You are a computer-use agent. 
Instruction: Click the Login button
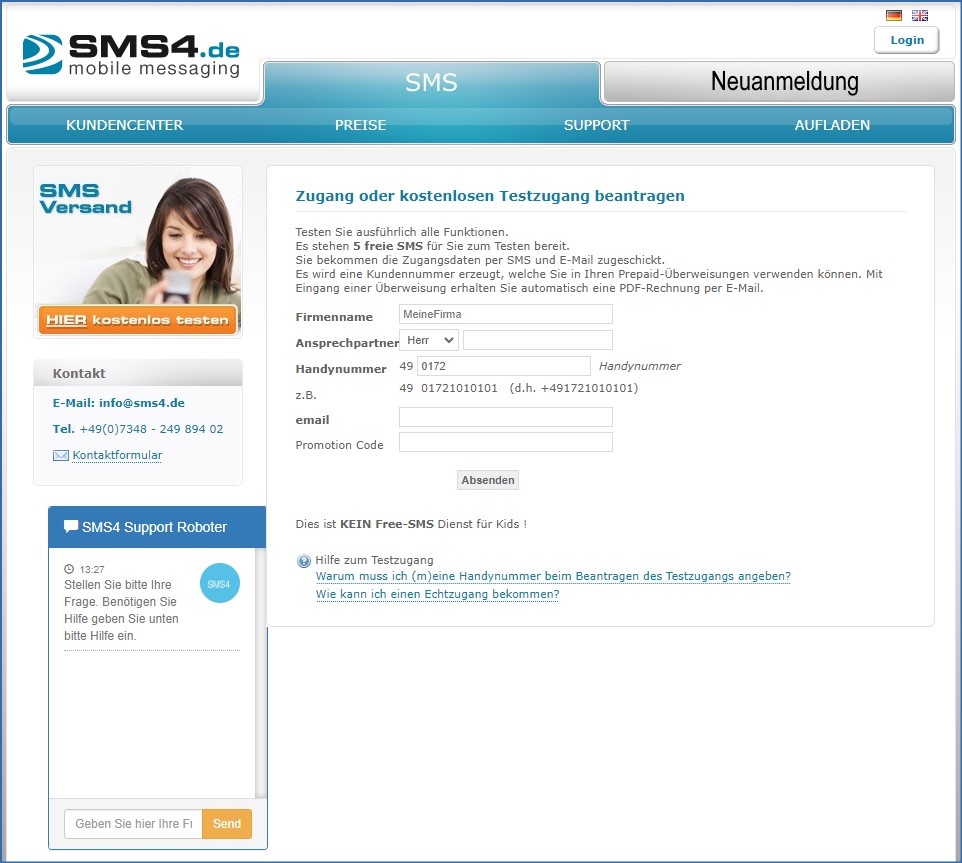pos(906,40)
